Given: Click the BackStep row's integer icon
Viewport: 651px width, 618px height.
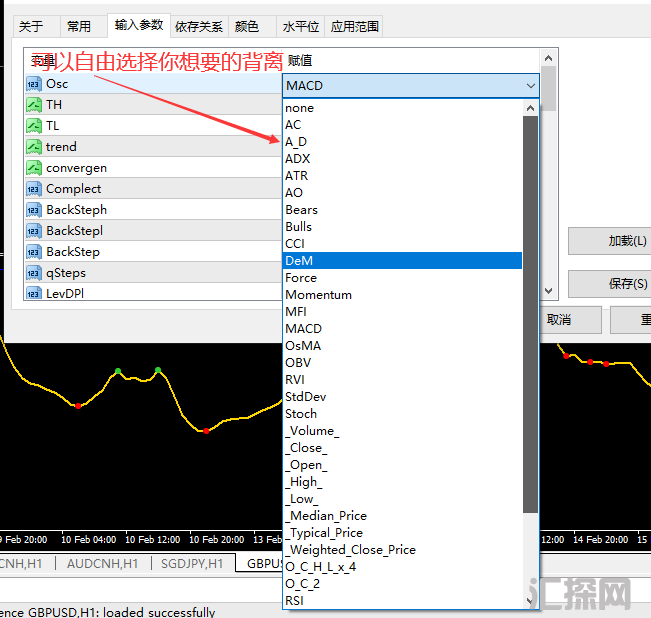Looking at the screenshot, I should (x=34, y=252).
